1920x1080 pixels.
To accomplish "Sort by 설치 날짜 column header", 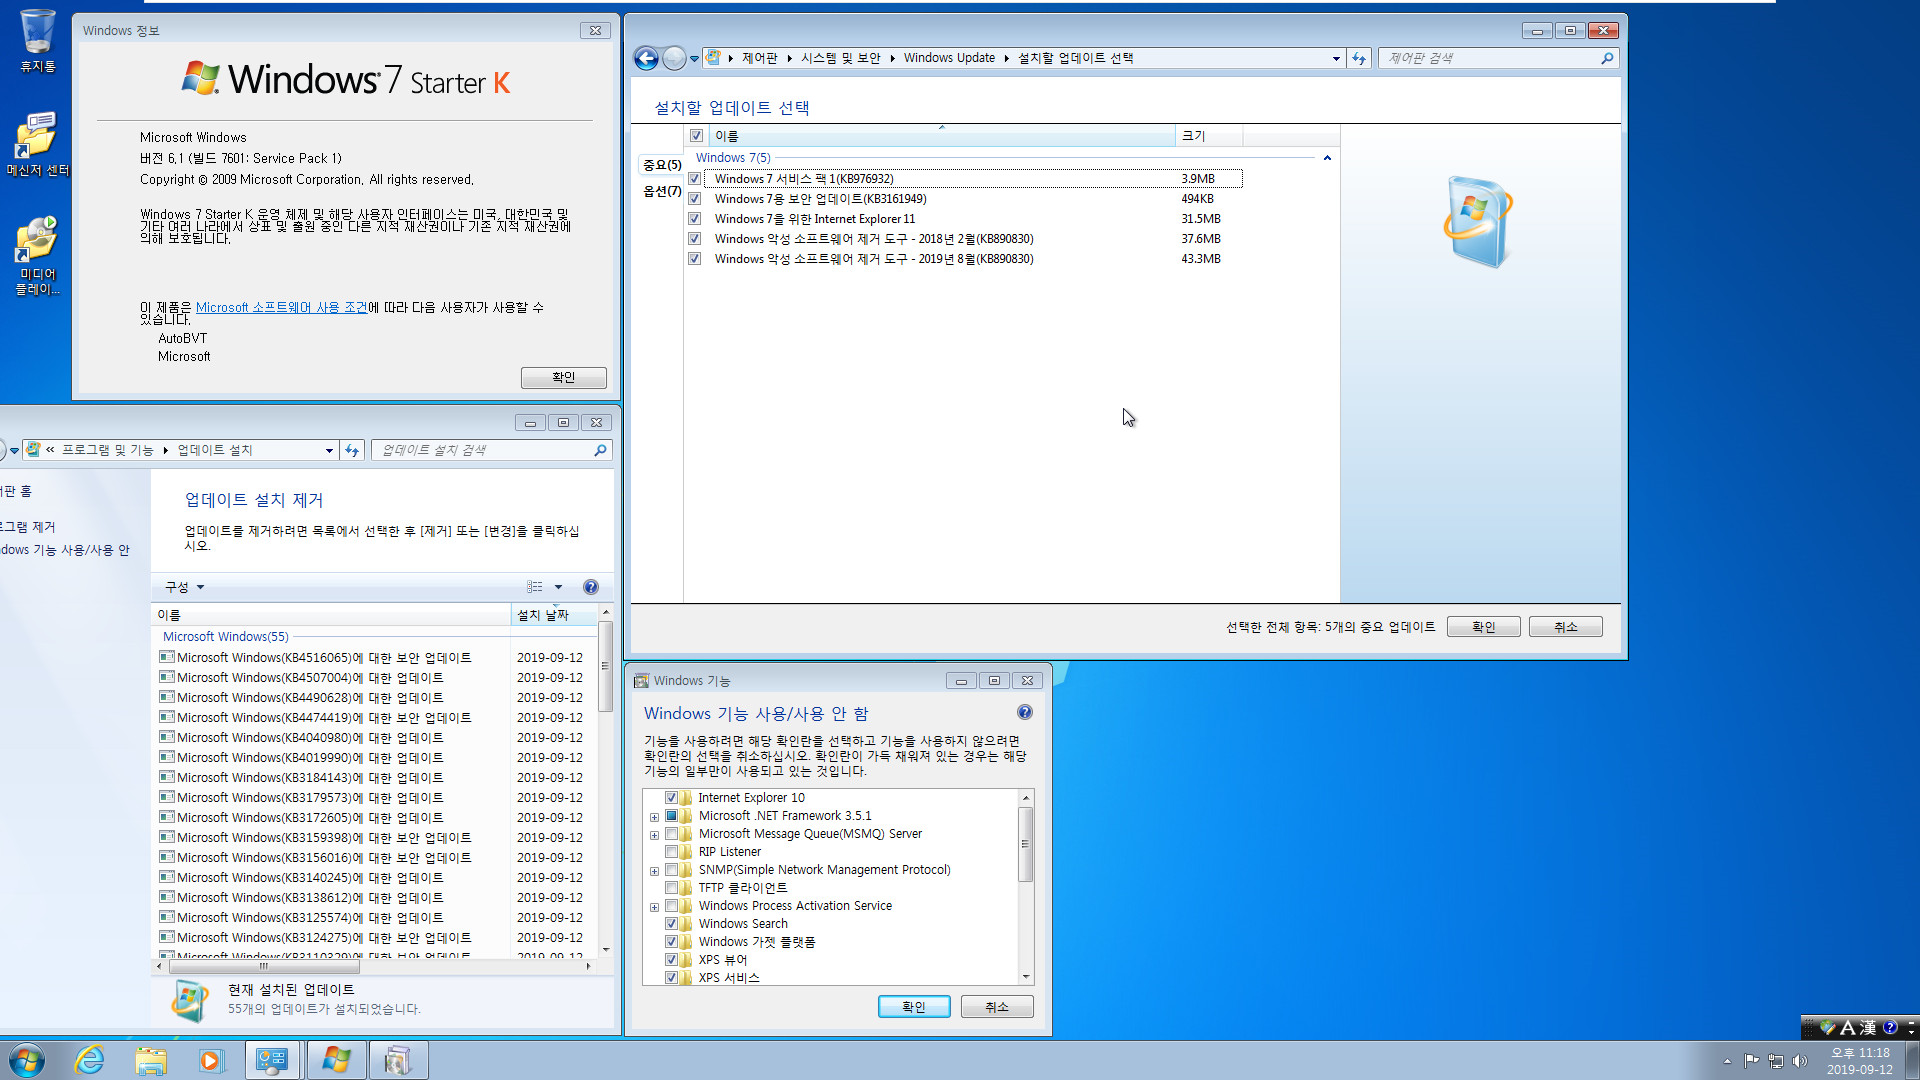I will click(554, 615).
